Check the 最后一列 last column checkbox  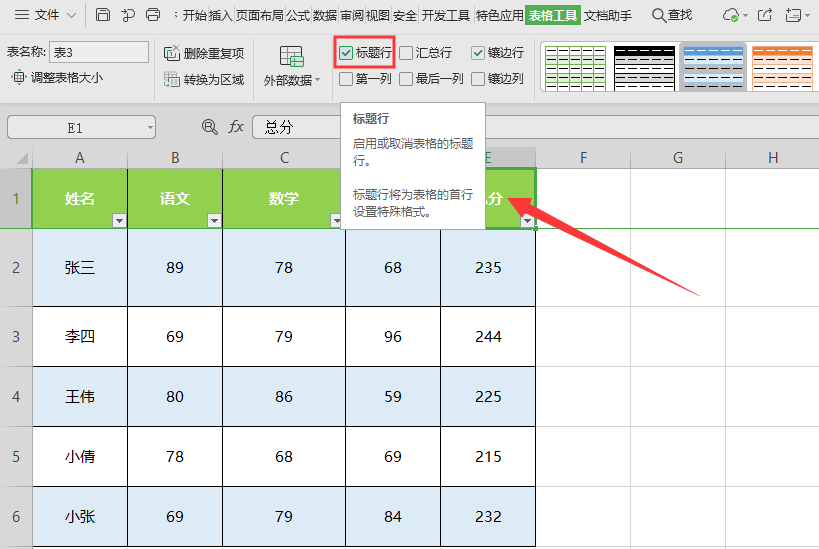[406, 79]
